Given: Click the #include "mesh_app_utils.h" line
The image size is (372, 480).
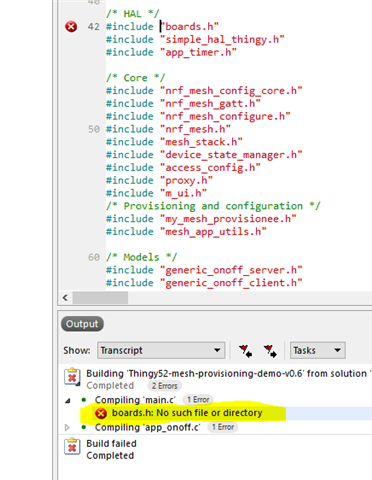Looking at the screenshot, I should tap(186, 232).
